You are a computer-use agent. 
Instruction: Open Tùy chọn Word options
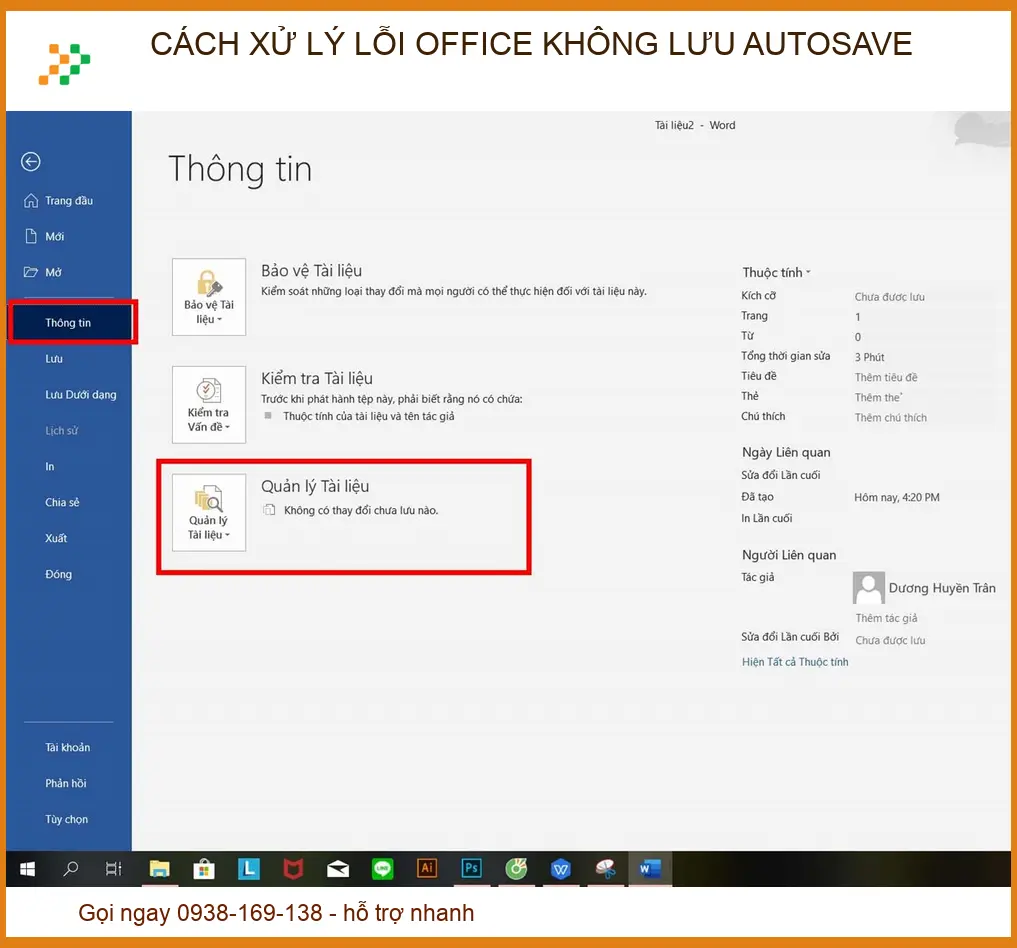tap(66, 820)
